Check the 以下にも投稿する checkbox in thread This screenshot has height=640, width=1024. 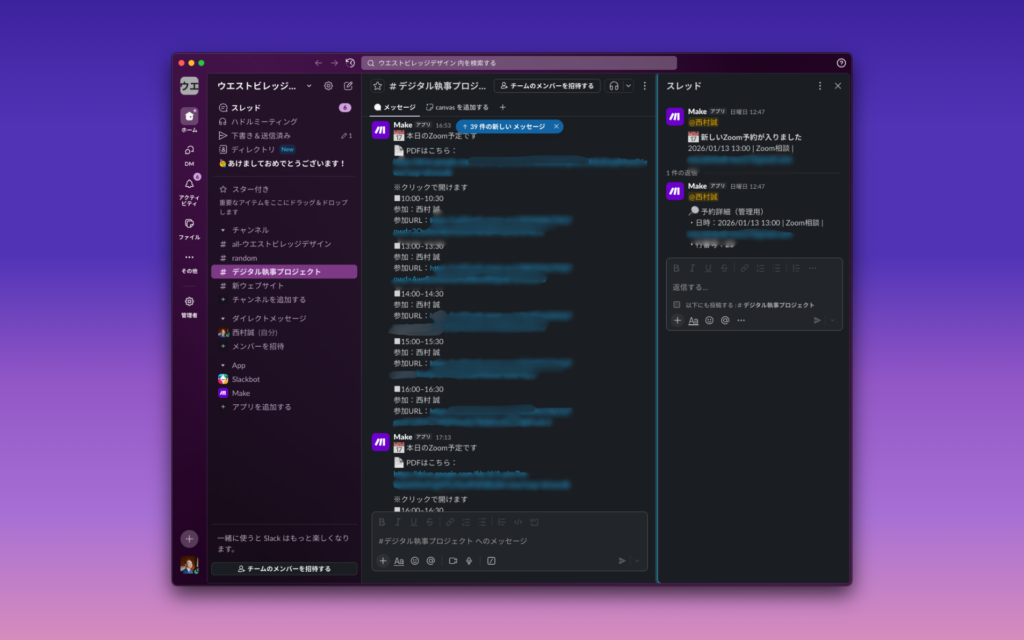pyautogui.click(x=677, y=305)
